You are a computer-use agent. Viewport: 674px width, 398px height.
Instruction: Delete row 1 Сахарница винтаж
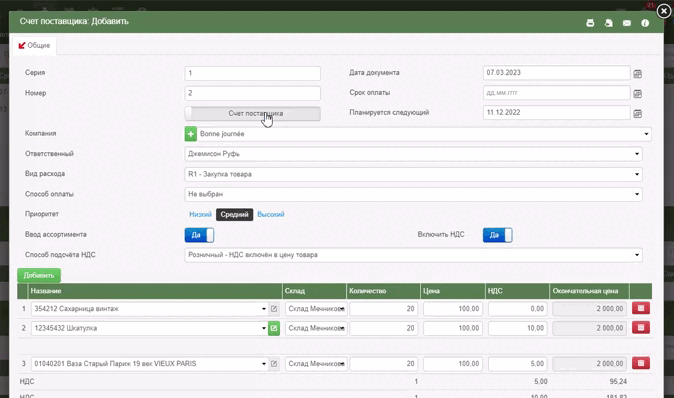pos(640,308)
